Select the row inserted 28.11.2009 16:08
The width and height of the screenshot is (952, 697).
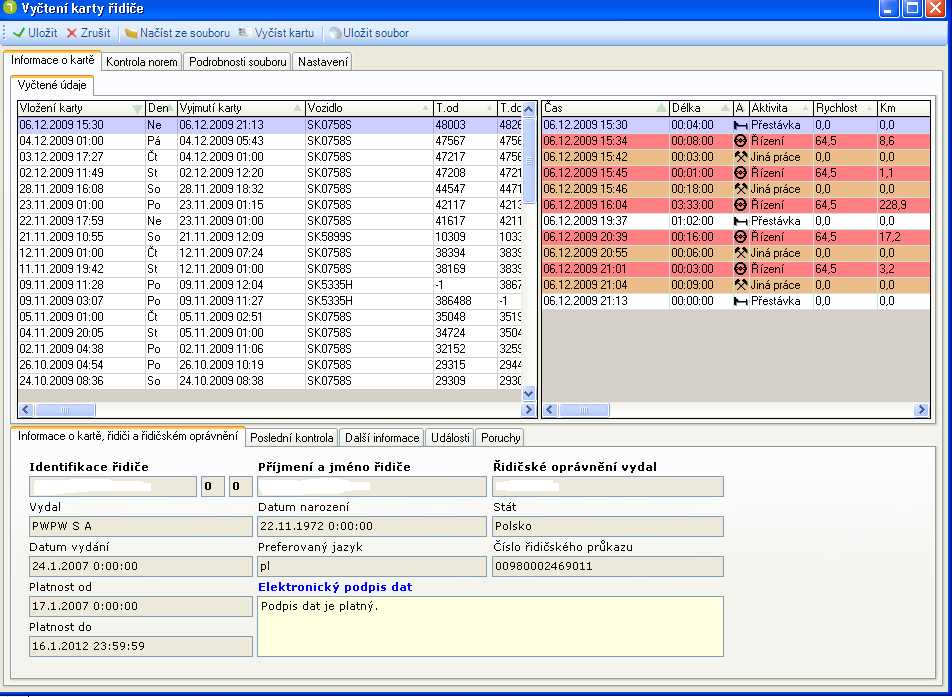[270, 189]
